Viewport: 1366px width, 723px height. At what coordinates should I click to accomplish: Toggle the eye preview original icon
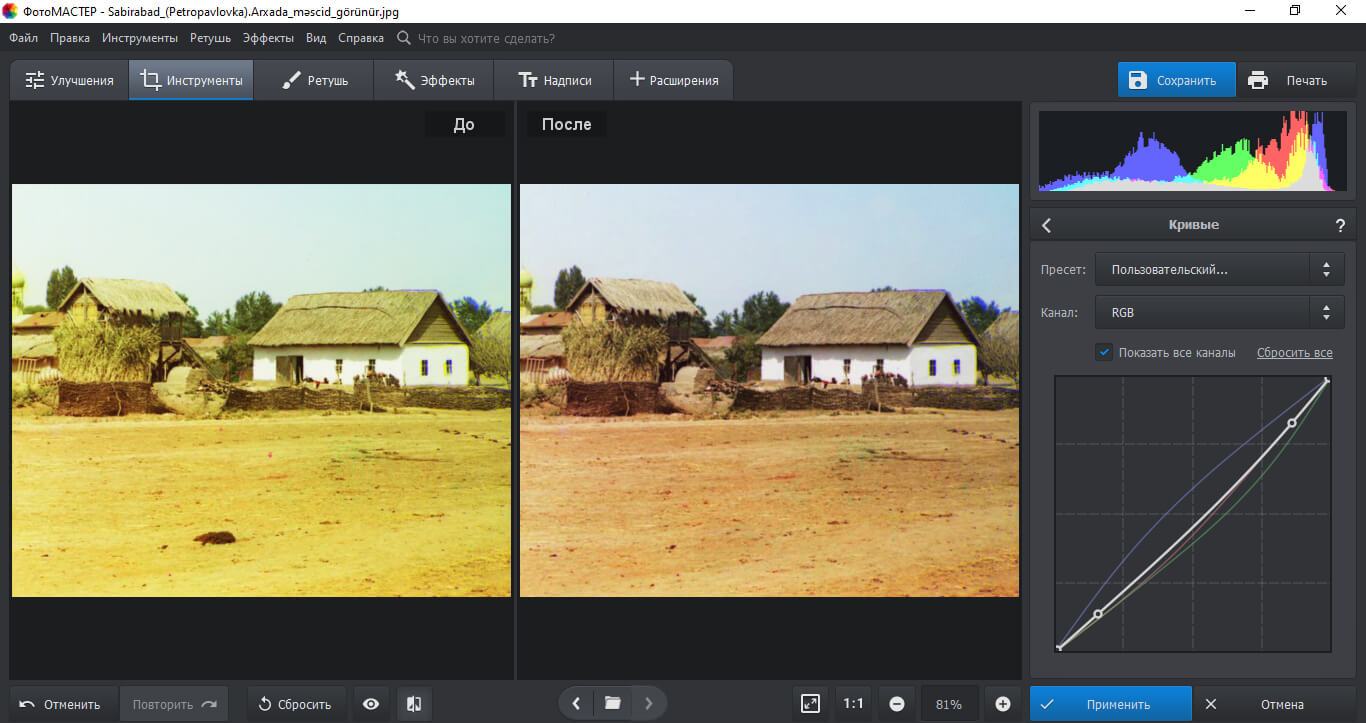[371, 704]
